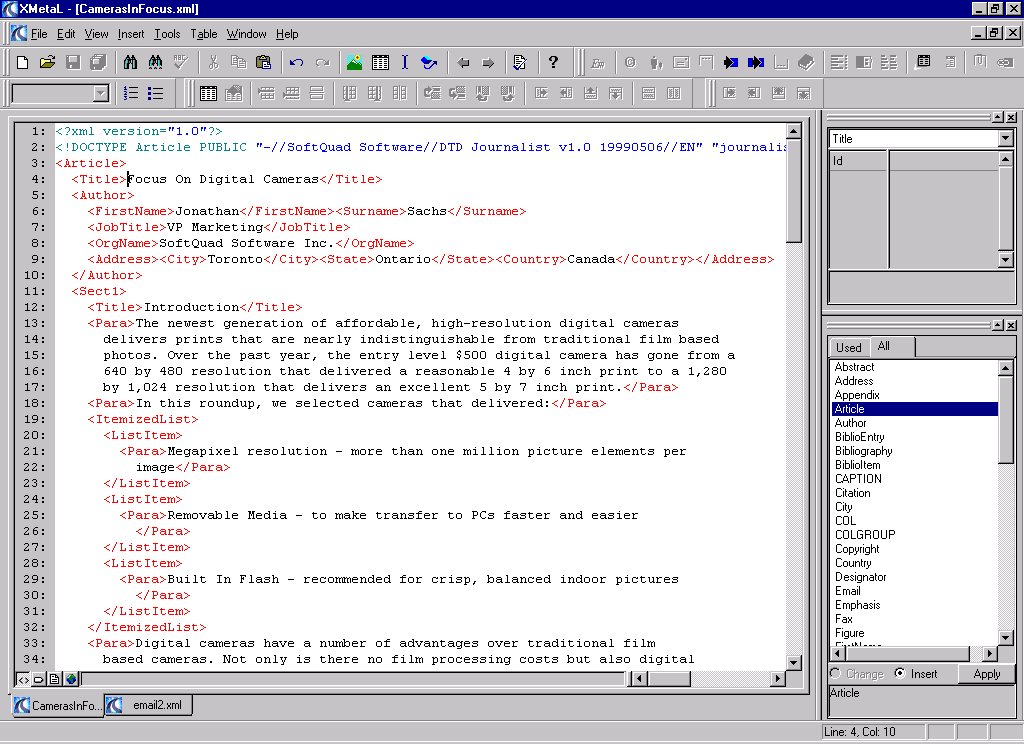Screen dimensions: 1024x744
Task: Click the Apply button
Action: click(987, 673)
